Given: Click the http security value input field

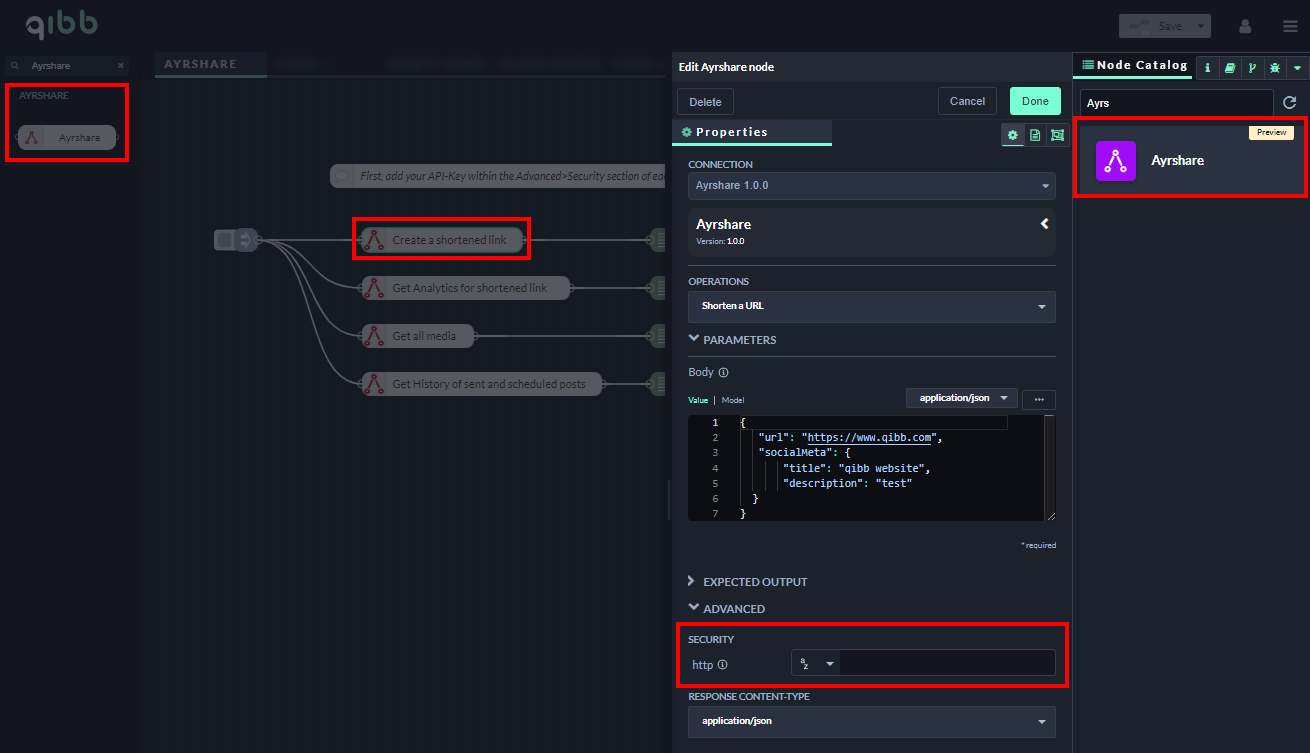Looking at the screenshot, I should [945, 663].
